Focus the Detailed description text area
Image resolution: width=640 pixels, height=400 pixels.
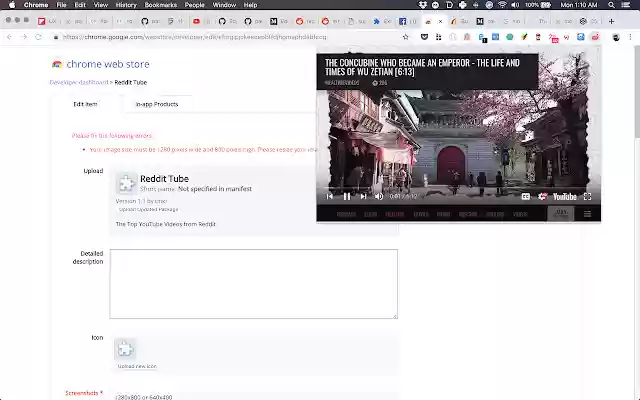click(253, 284)
